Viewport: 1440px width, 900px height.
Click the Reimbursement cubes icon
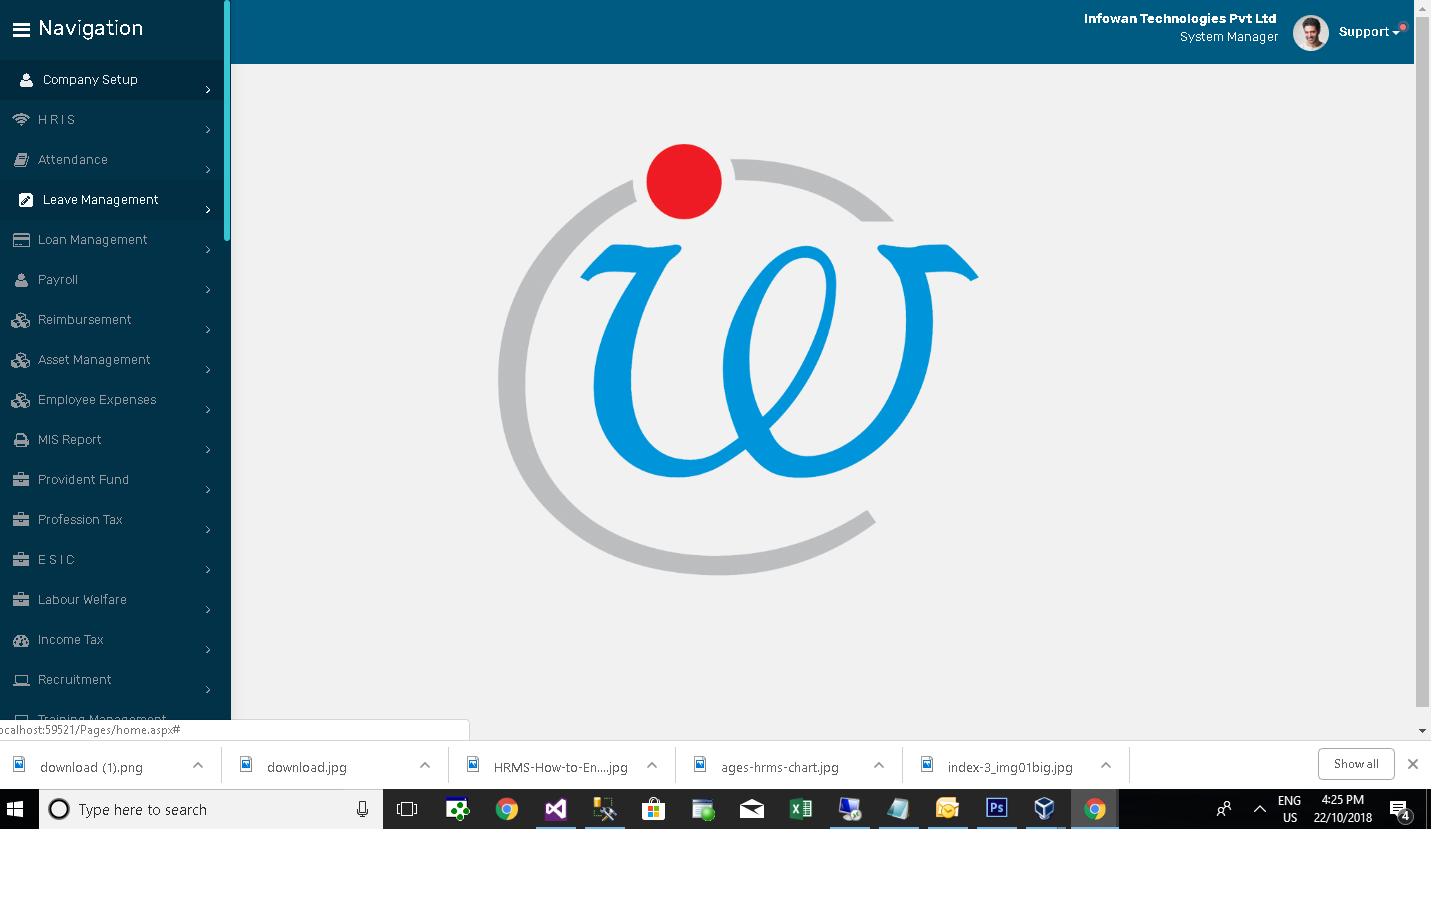click(21, 320)
